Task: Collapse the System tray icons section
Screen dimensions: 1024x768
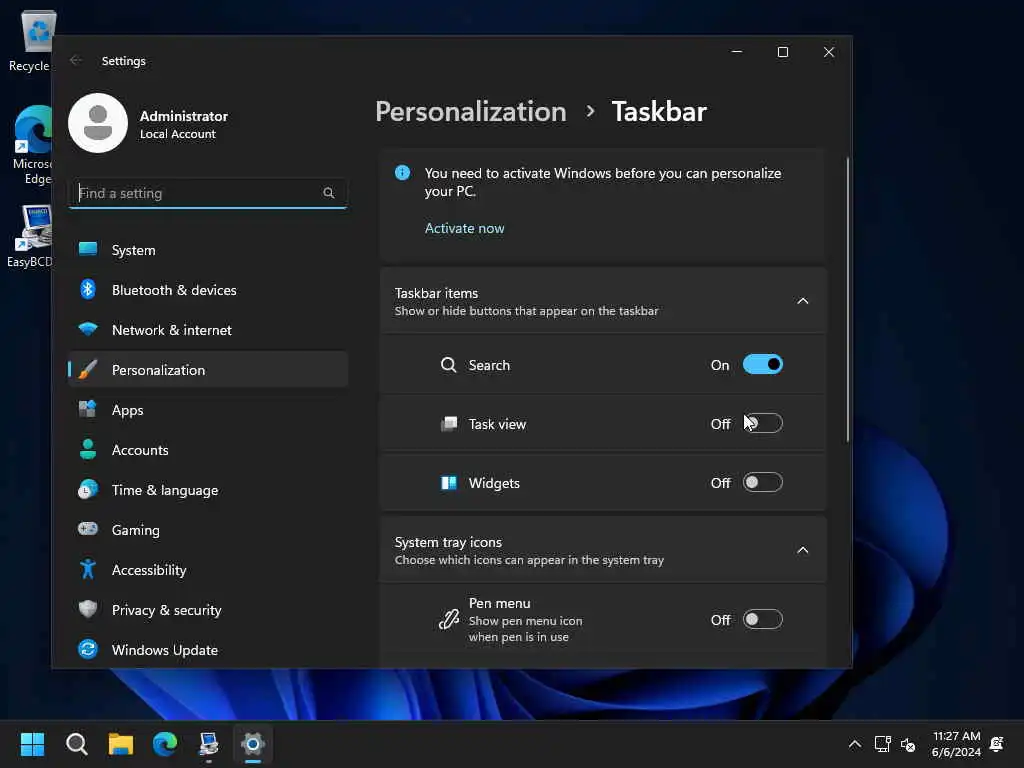Action: click(x=803, y=550)
